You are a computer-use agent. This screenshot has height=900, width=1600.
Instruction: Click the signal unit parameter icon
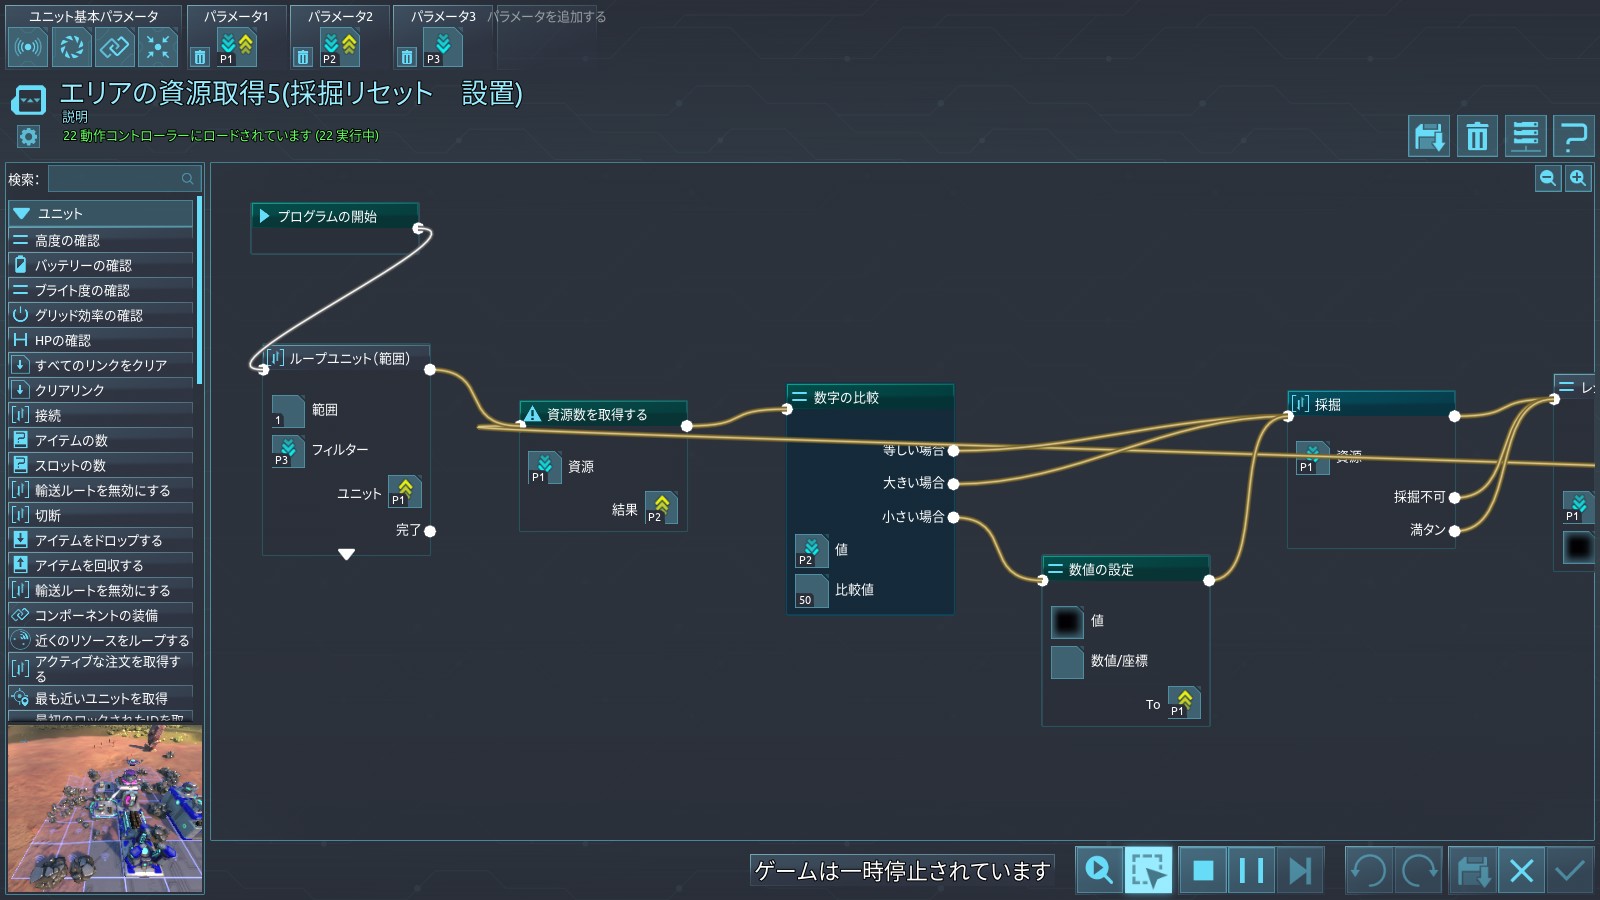pos(28,47)
